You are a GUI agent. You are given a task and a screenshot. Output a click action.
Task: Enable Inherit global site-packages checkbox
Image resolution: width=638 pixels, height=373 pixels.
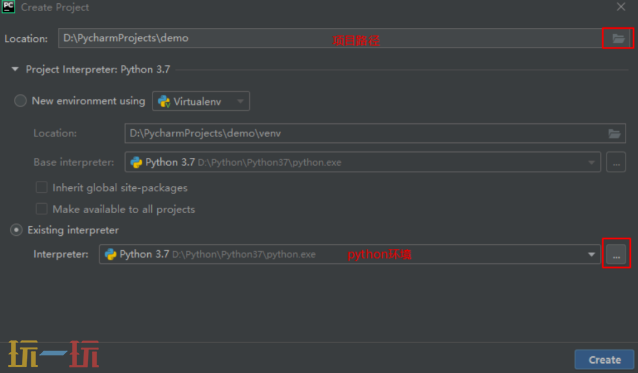pos(42,188)
